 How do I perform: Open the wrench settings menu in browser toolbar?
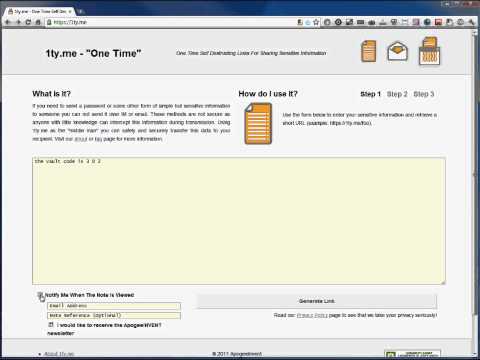(471, 22)
